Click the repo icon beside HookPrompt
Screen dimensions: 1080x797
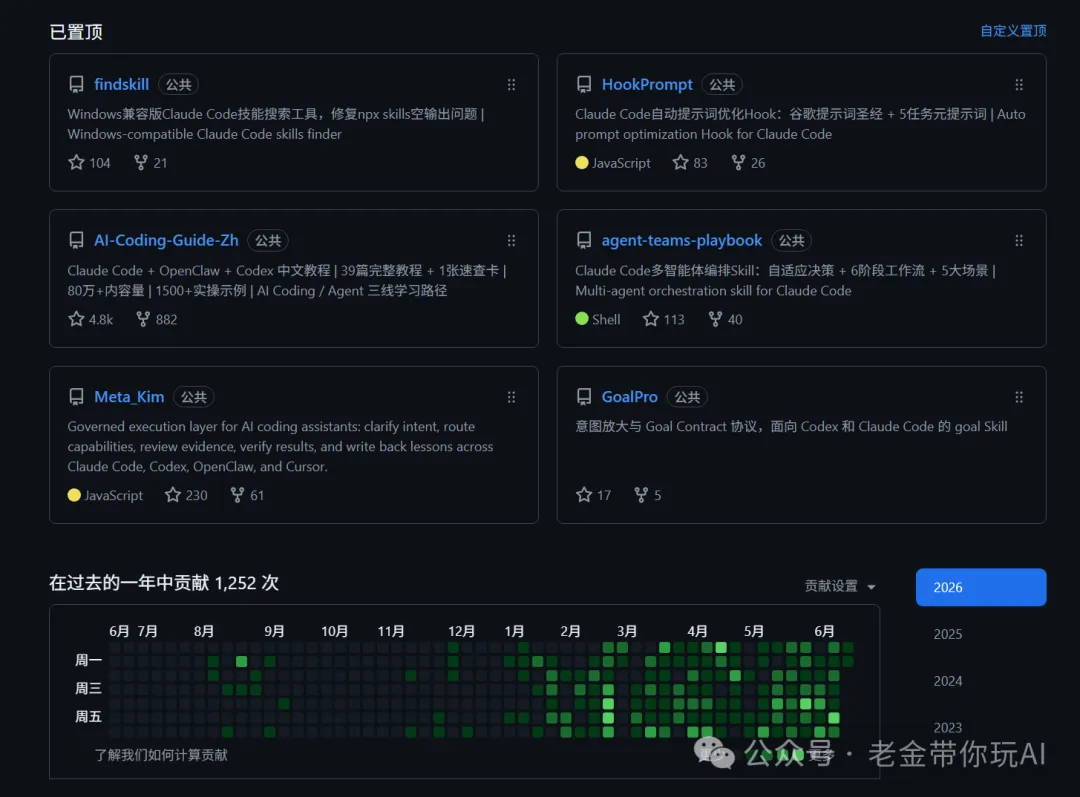(x=583, y=84)
